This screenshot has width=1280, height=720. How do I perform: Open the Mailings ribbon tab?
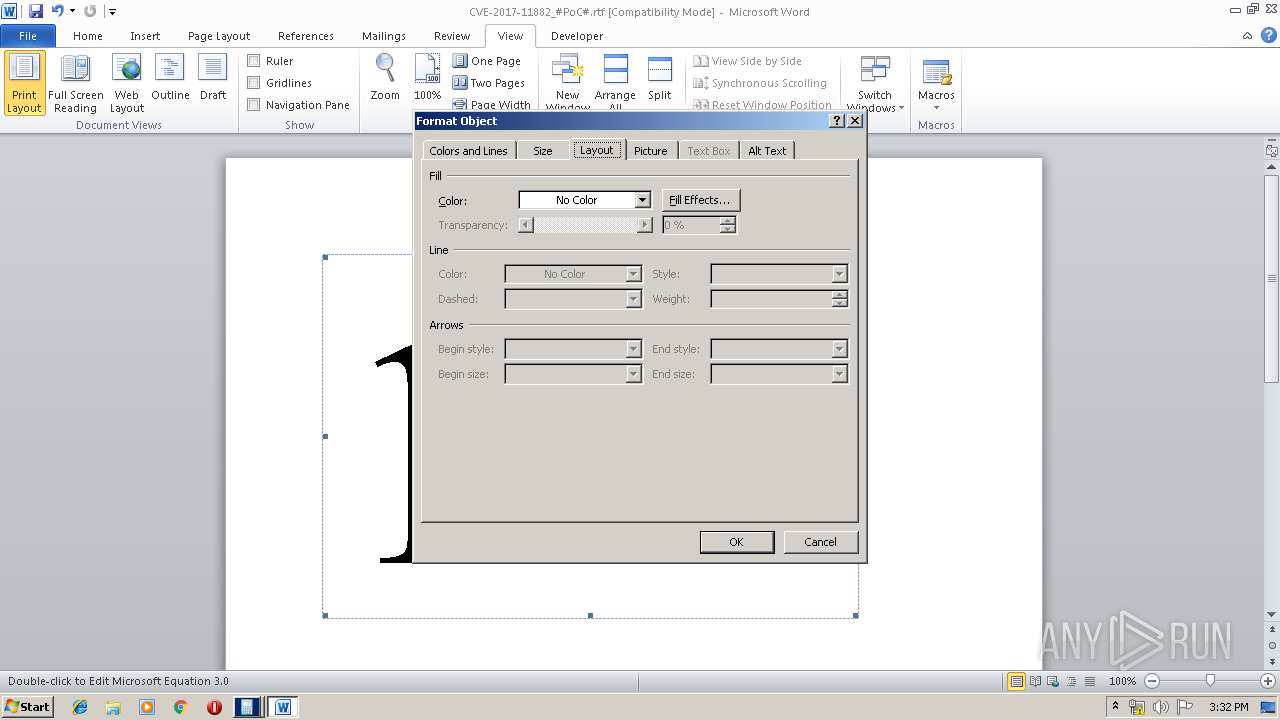point(384,36)
